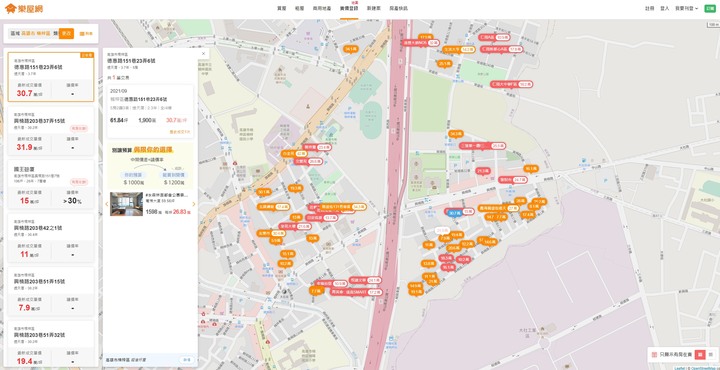The height and width of the screenshot is (370, 720).
Task: Select the listing card priced 31.9 萬/坪
Action: point(51,131)
